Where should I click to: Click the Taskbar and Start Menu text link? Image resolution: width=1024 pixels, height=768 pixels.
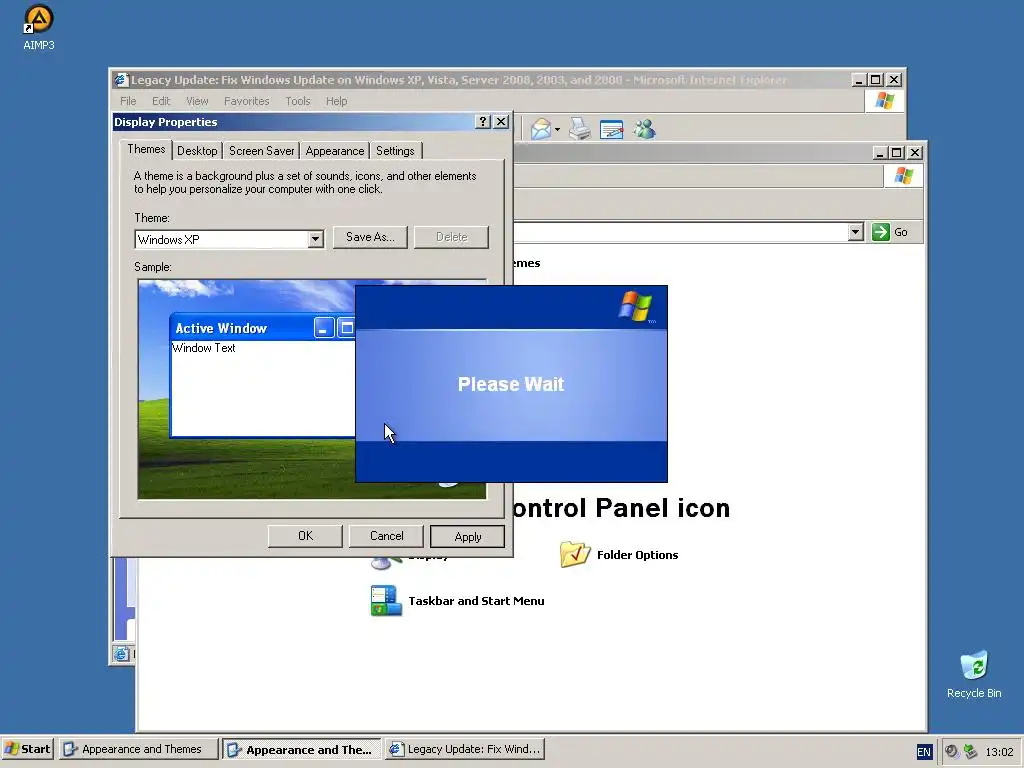coord(476,601)
